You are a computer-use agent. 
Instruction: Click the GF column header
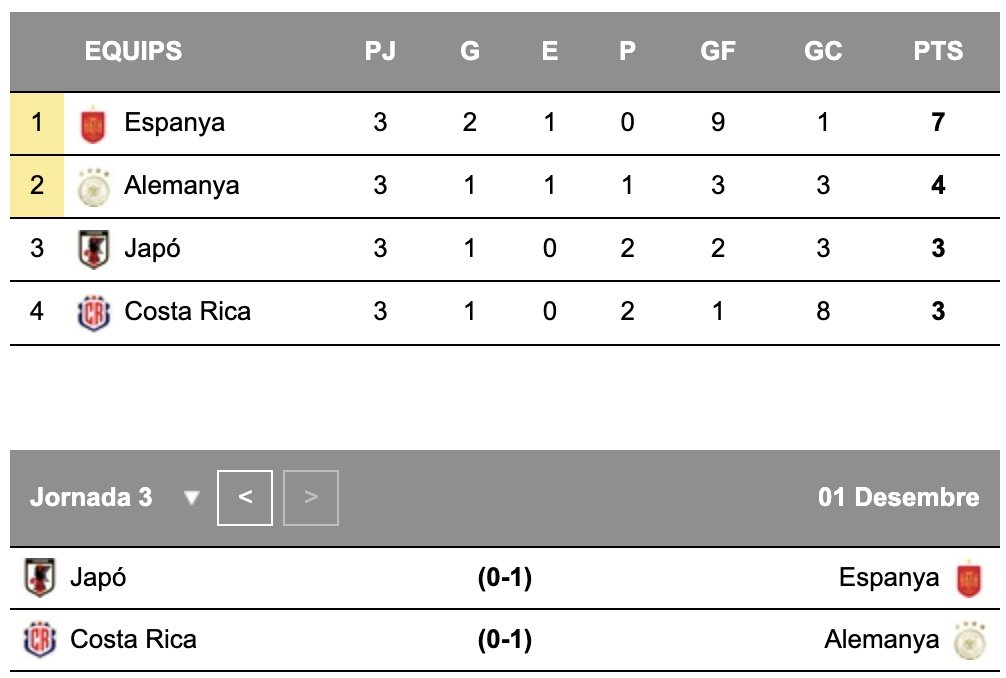click(x=718, y=51)
